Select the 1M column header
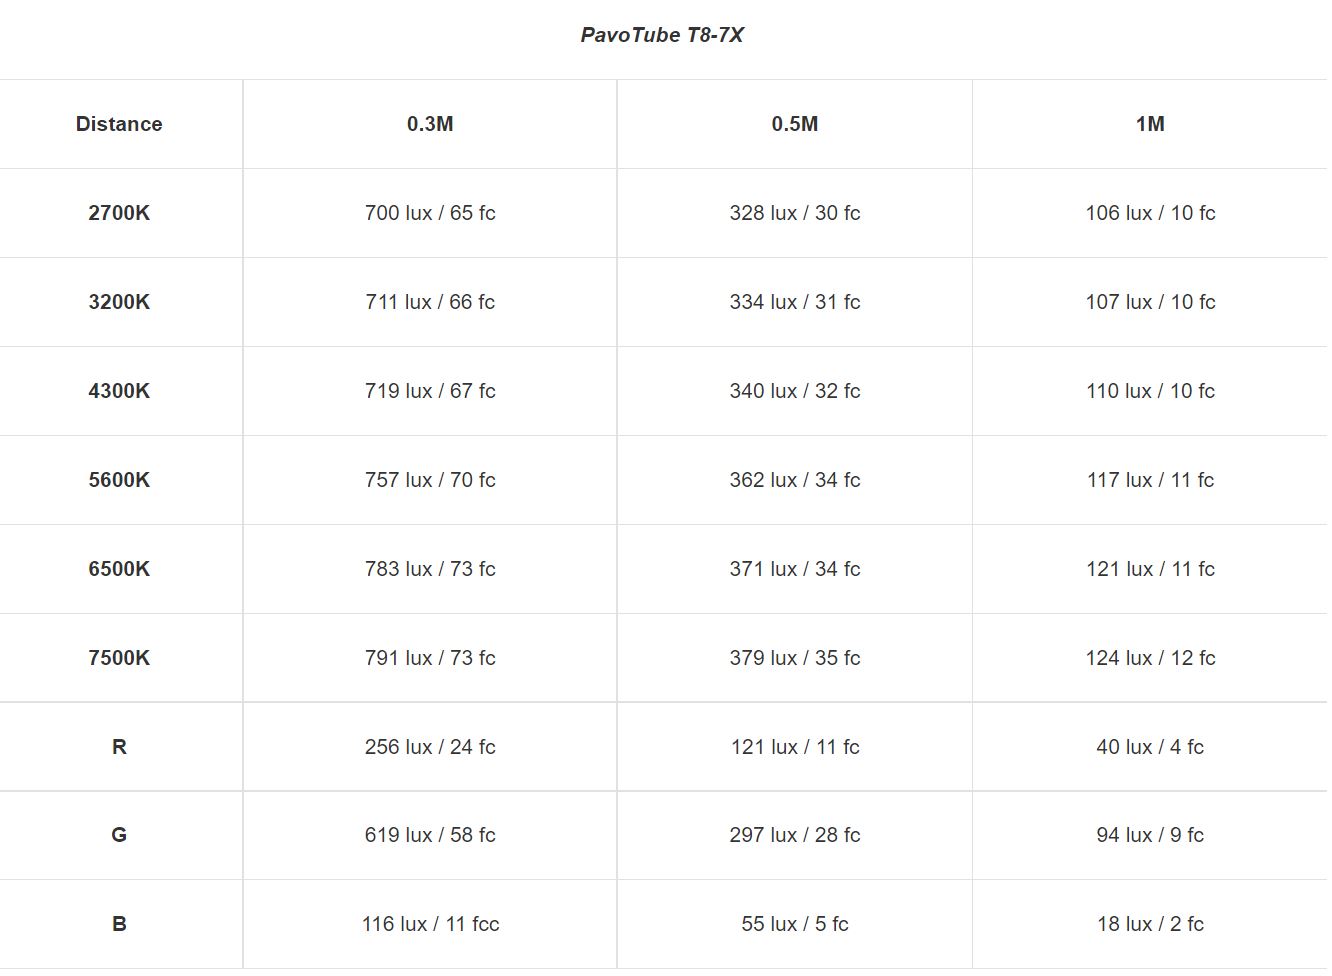Screen dimensions: 1332x976 1150,124
